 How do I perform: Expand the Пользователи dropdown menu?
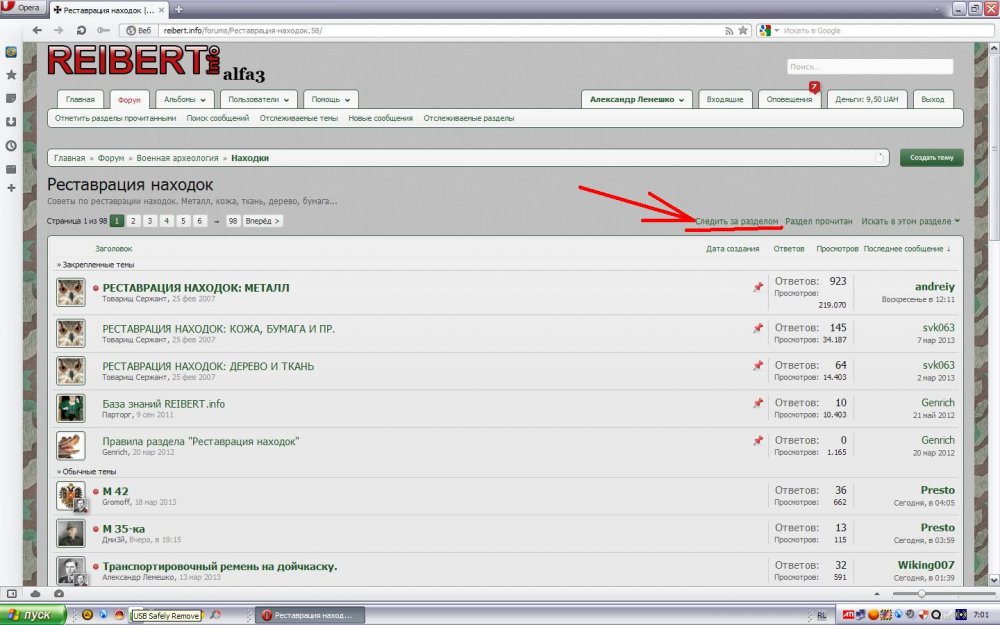tap(260, 100)
